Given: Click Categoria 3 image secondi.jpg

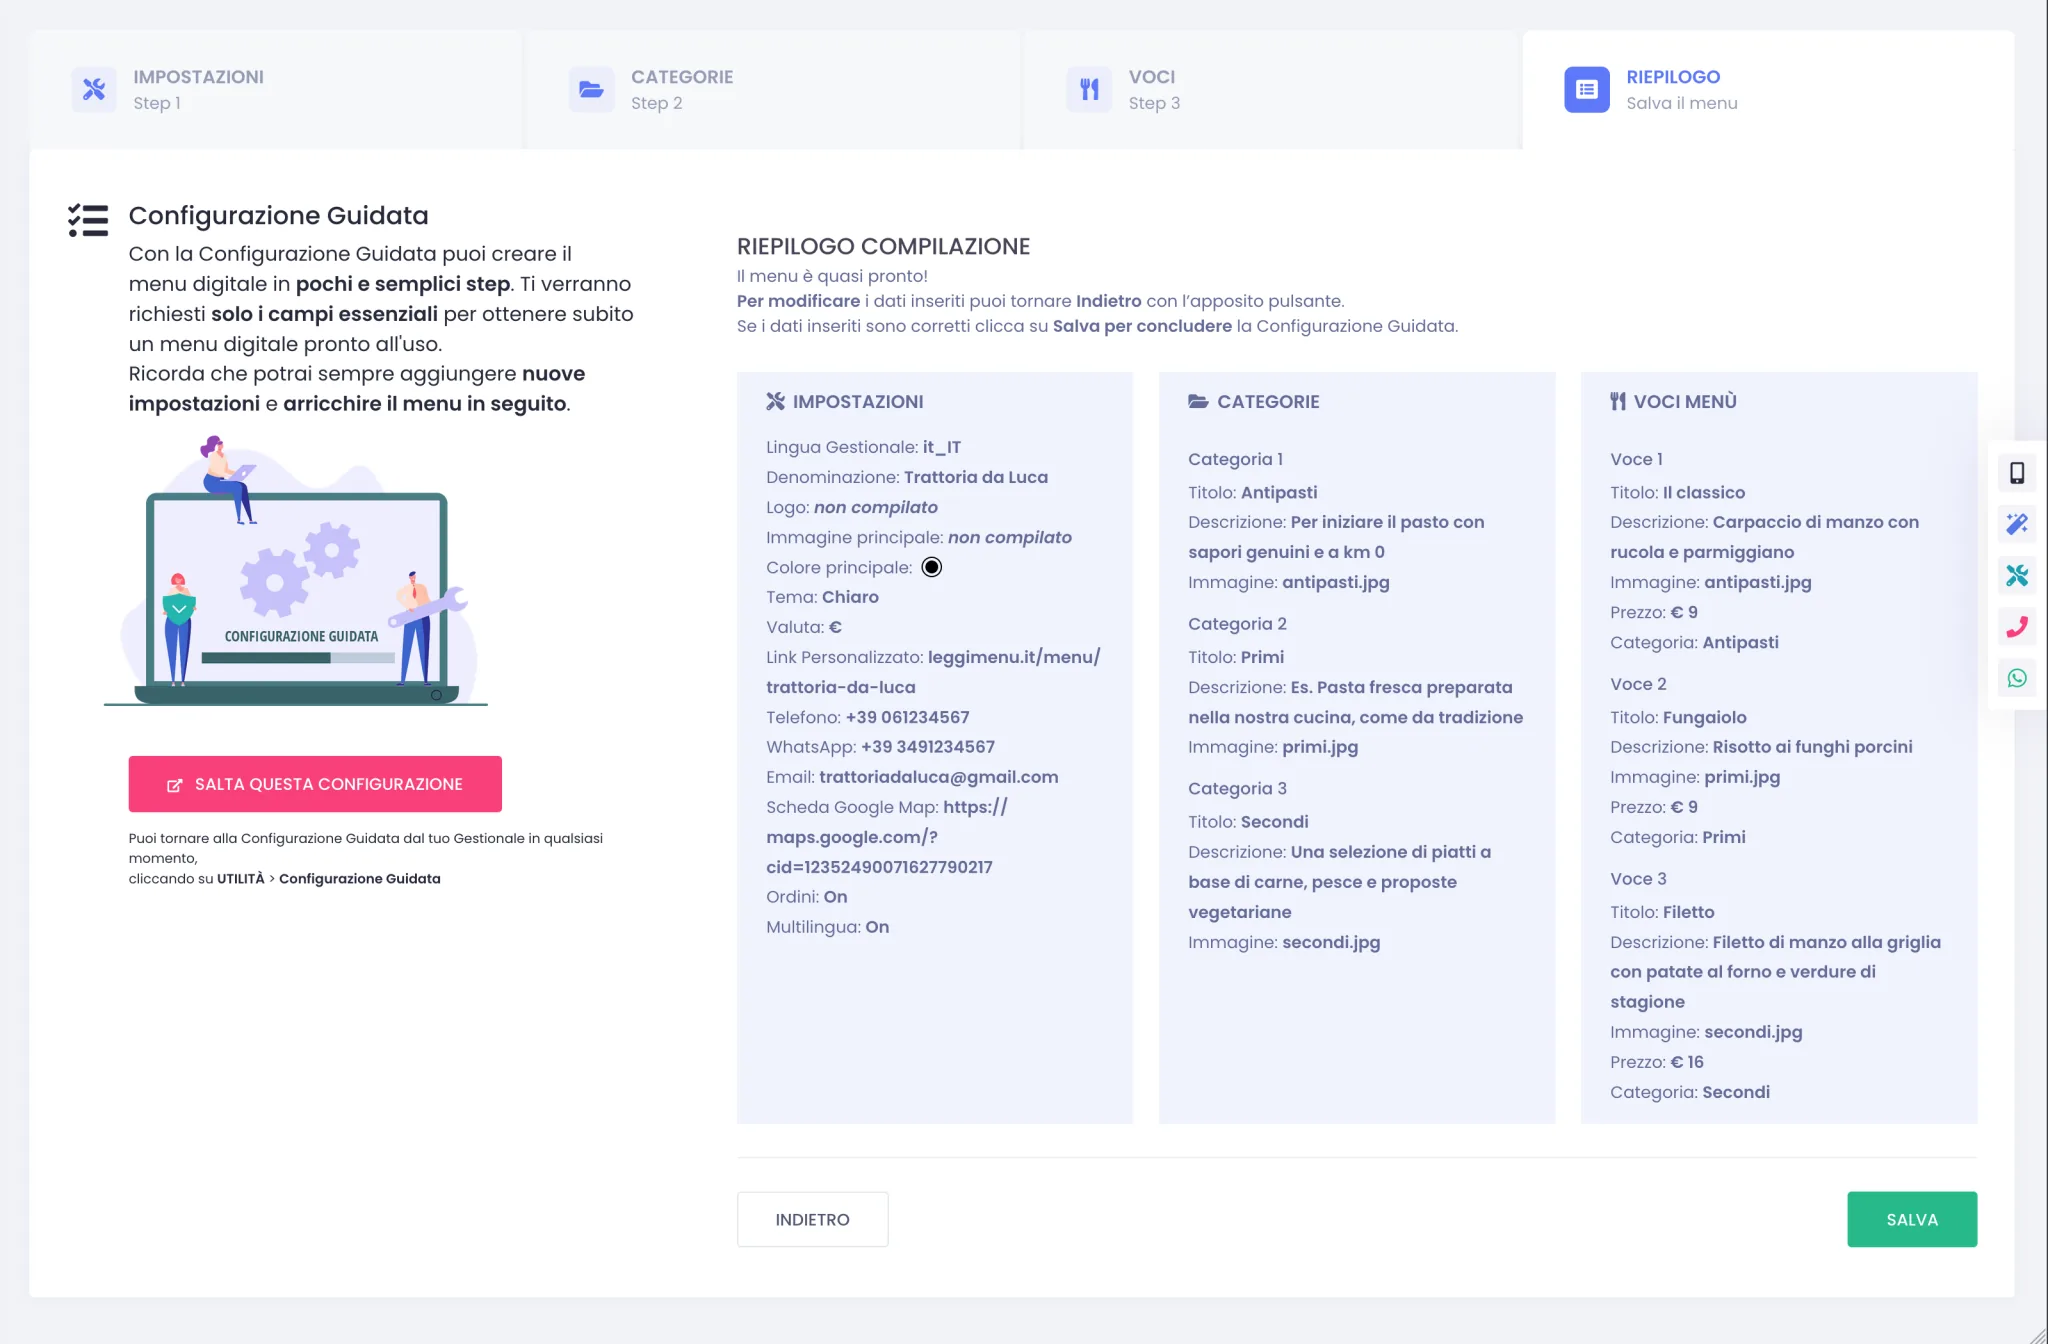Looking at the screenshot, I should click(1331, 942).
